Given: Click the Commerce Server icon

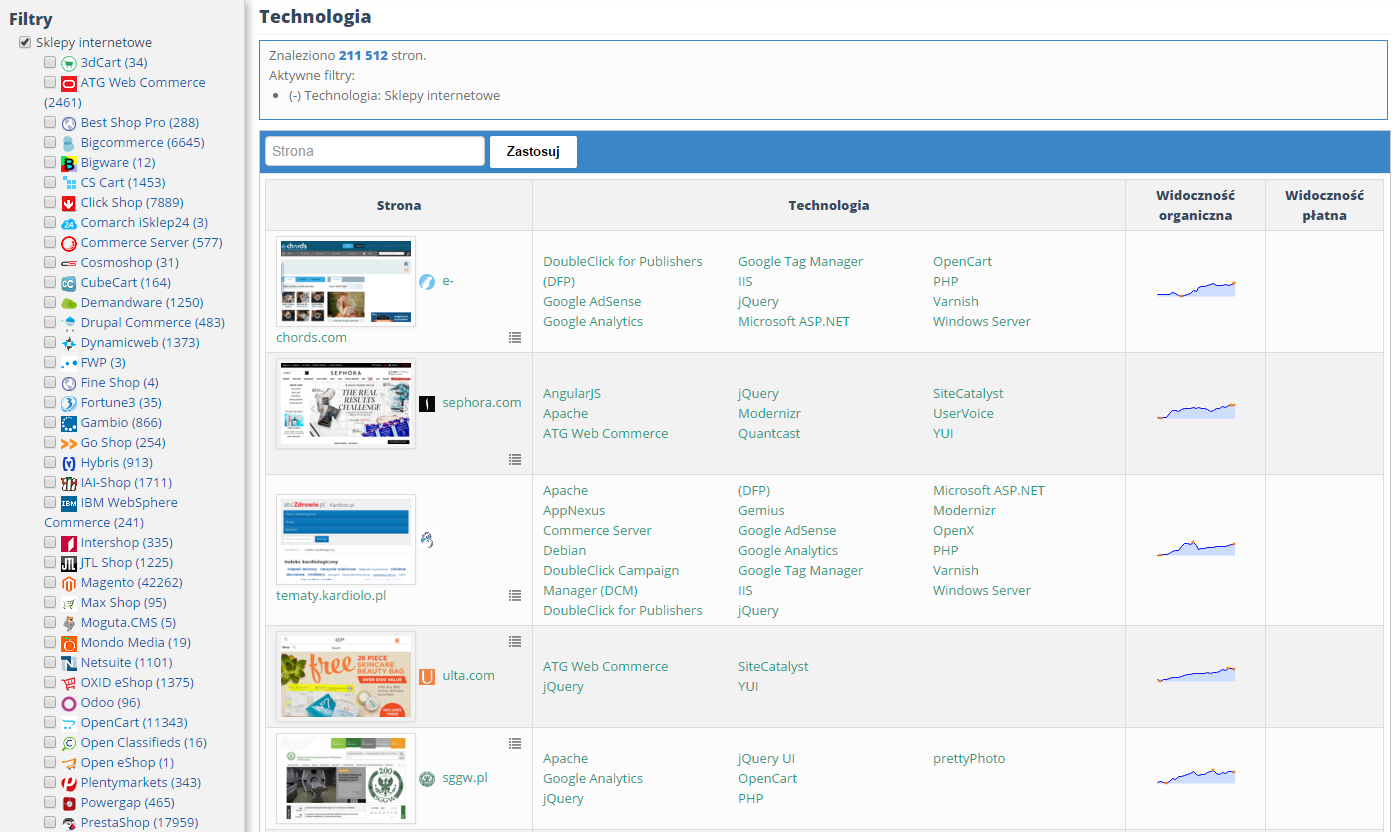Looking at the screenshot, I should point(69,243).
